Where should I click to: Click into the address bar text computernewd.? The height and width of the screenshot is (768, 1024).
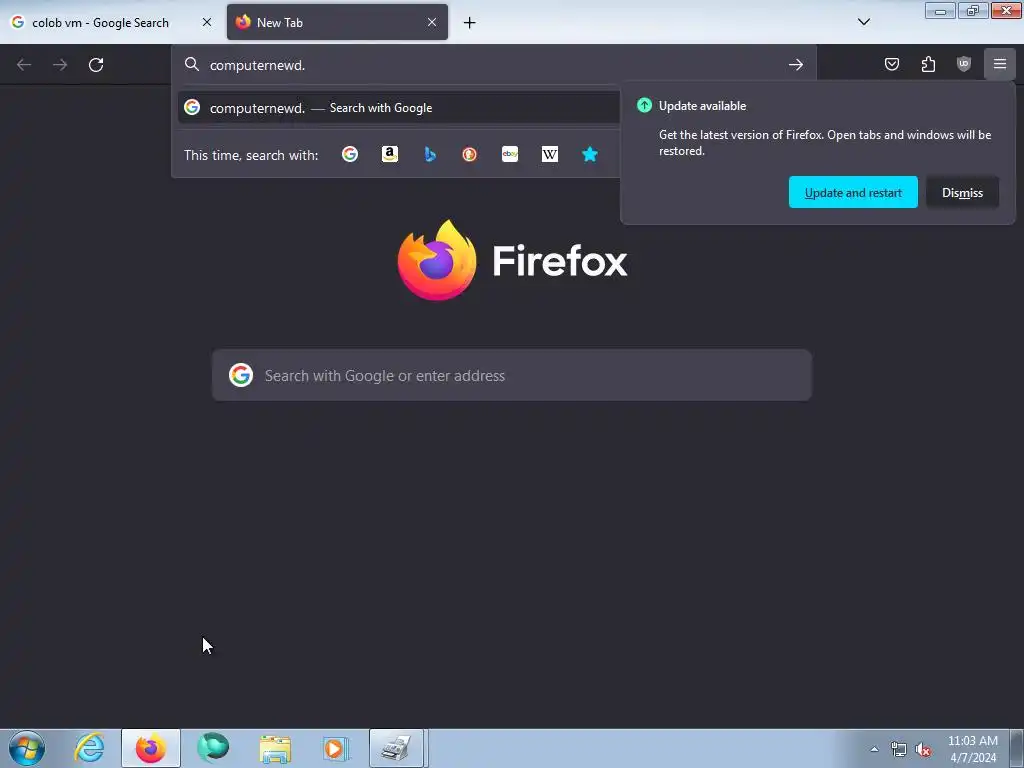[x=257, y=65]
